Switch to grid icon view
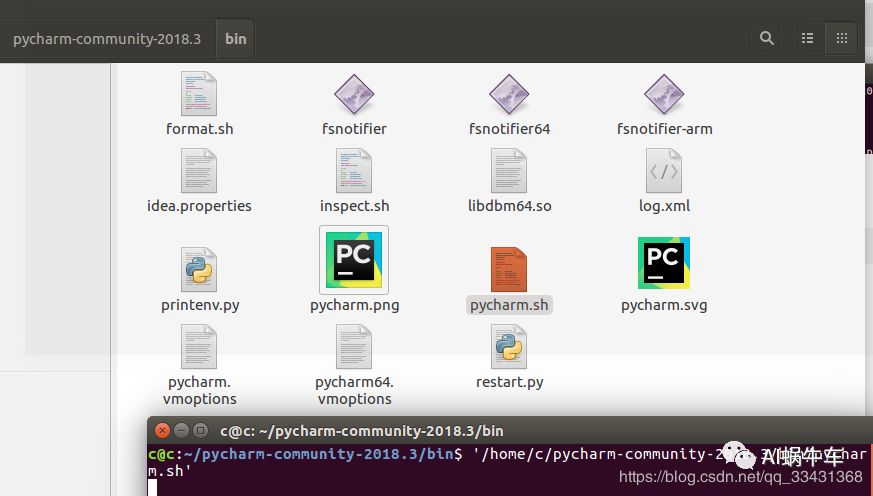Viewport: 873px width, 496px height. click(x=841, y=38)
